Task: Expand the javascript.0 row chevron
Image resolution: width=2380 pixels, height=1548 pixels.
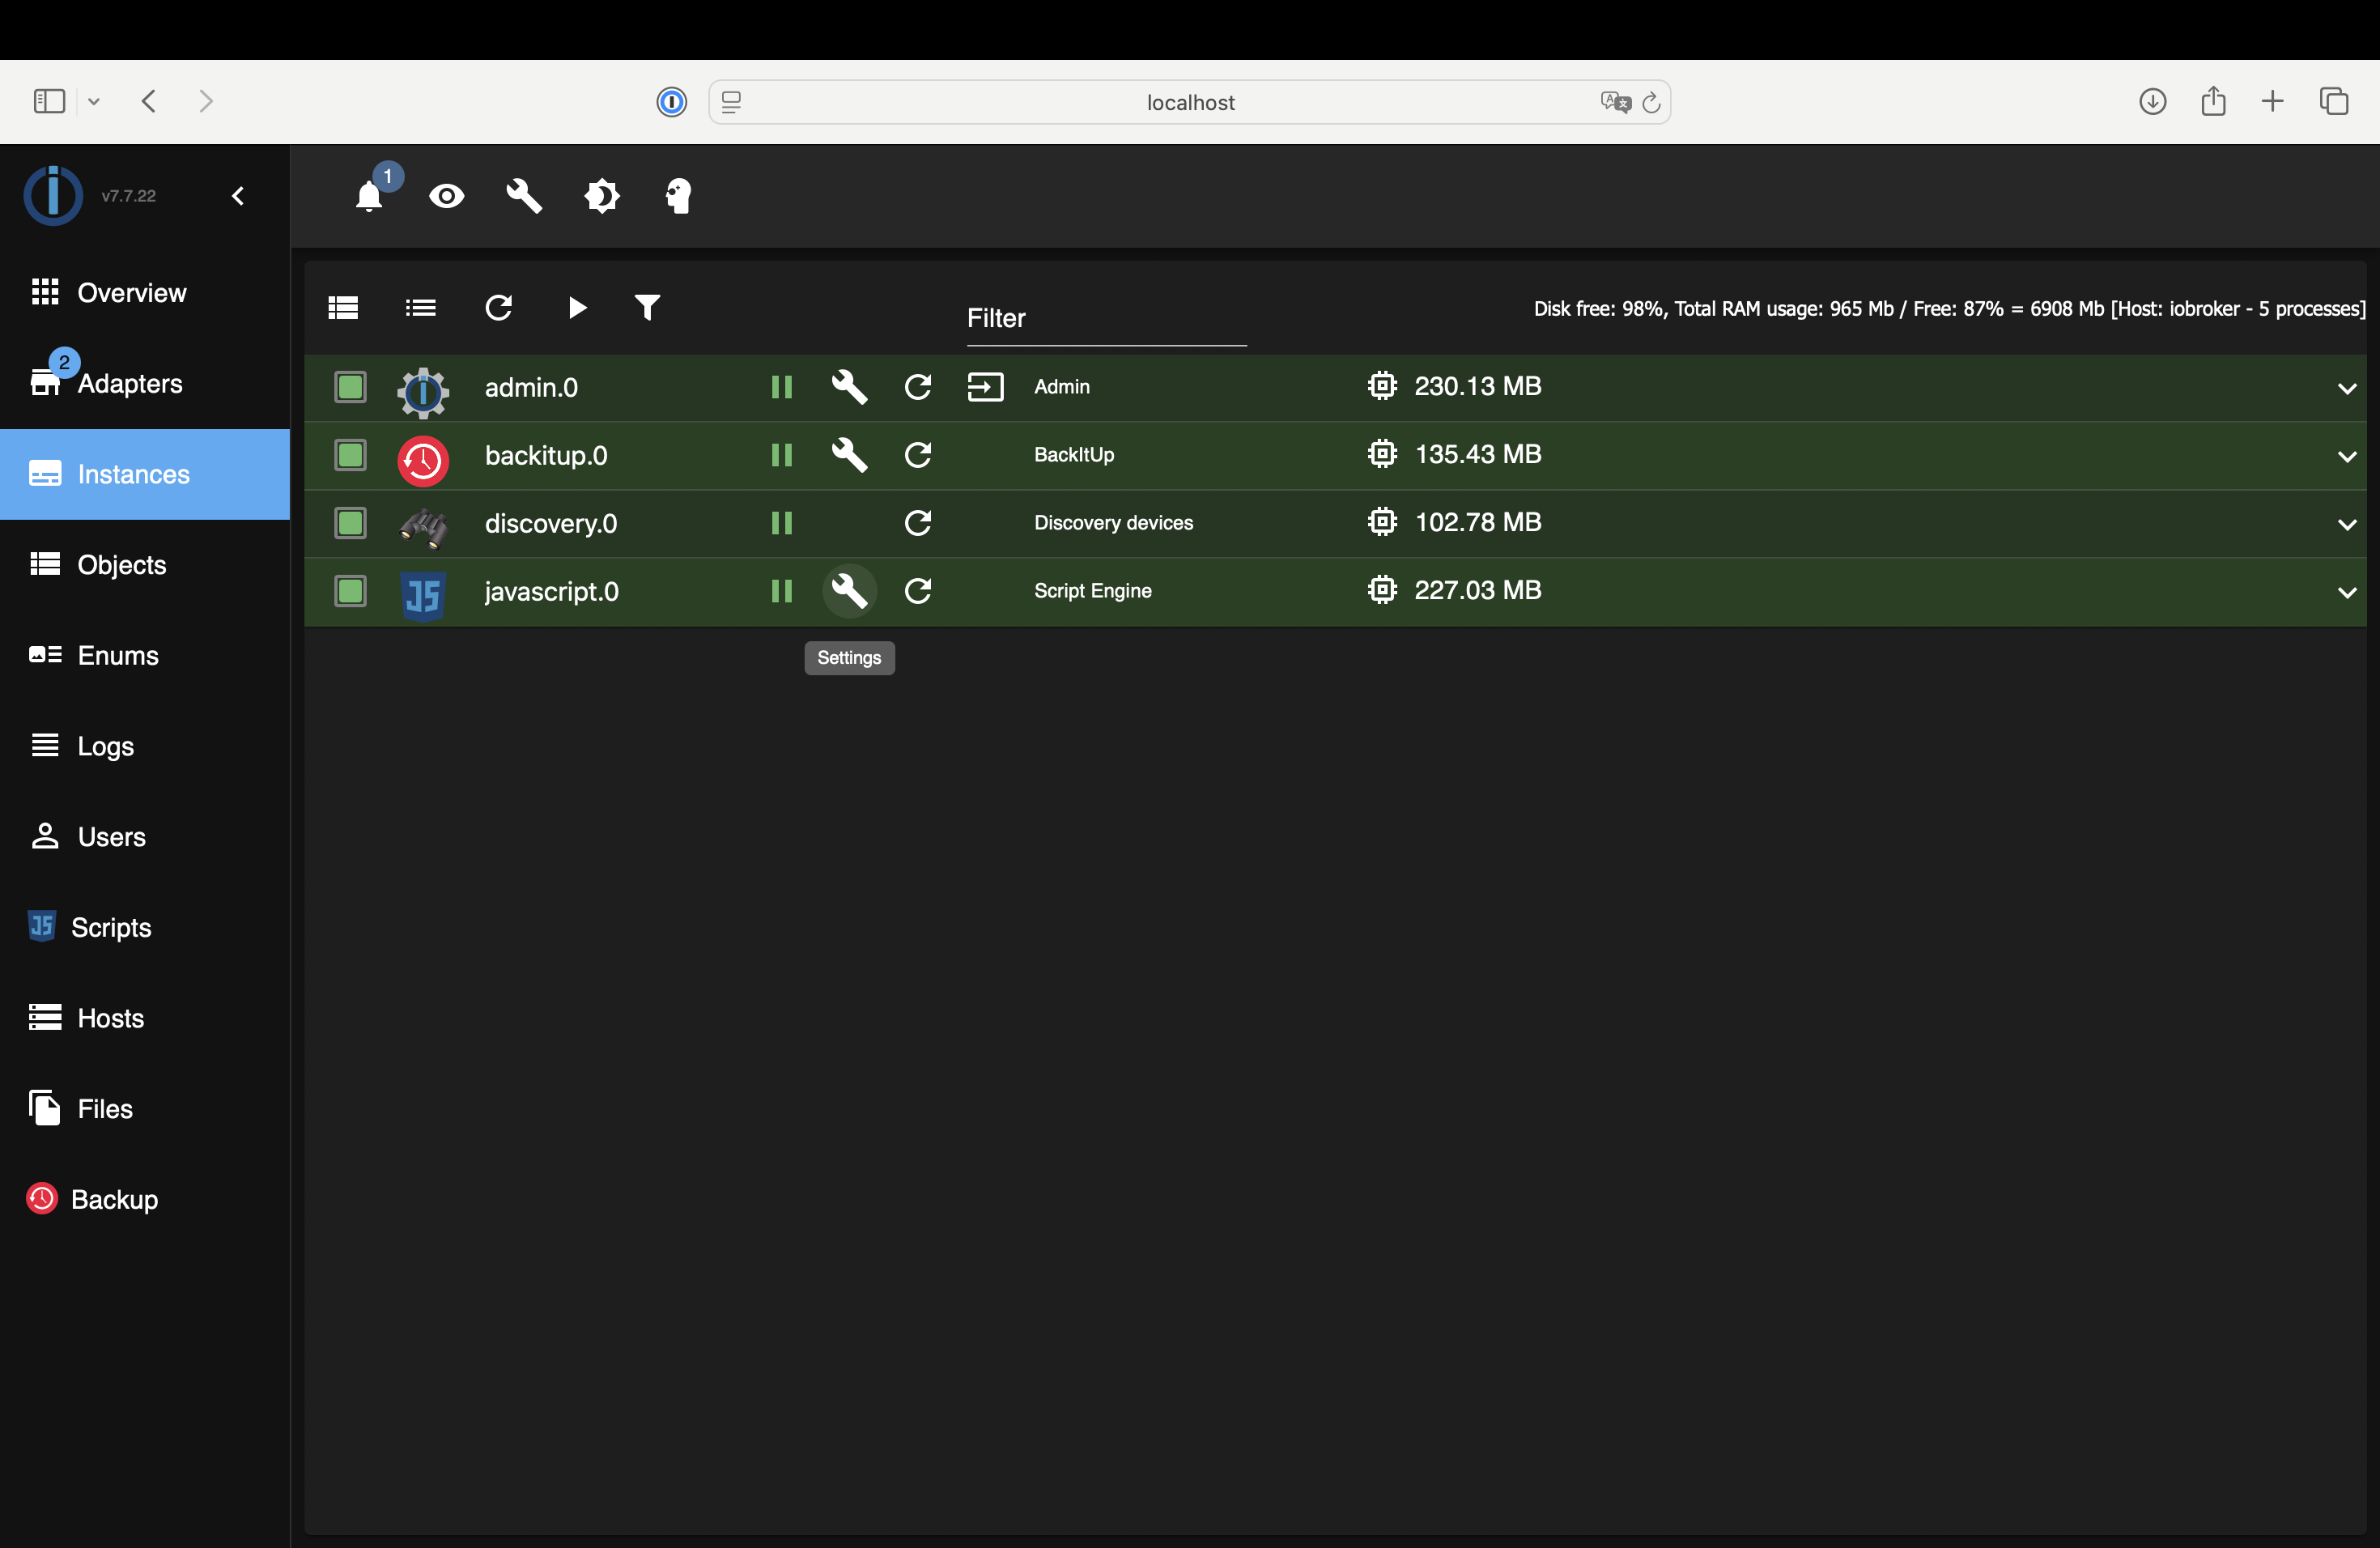Action: click(2346, 592)
